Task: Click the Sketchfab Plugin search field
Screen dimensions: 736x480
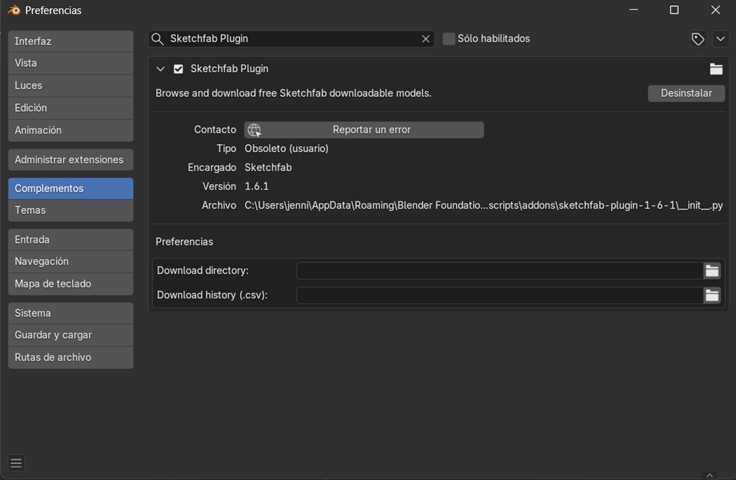Action: pos(291,39)
